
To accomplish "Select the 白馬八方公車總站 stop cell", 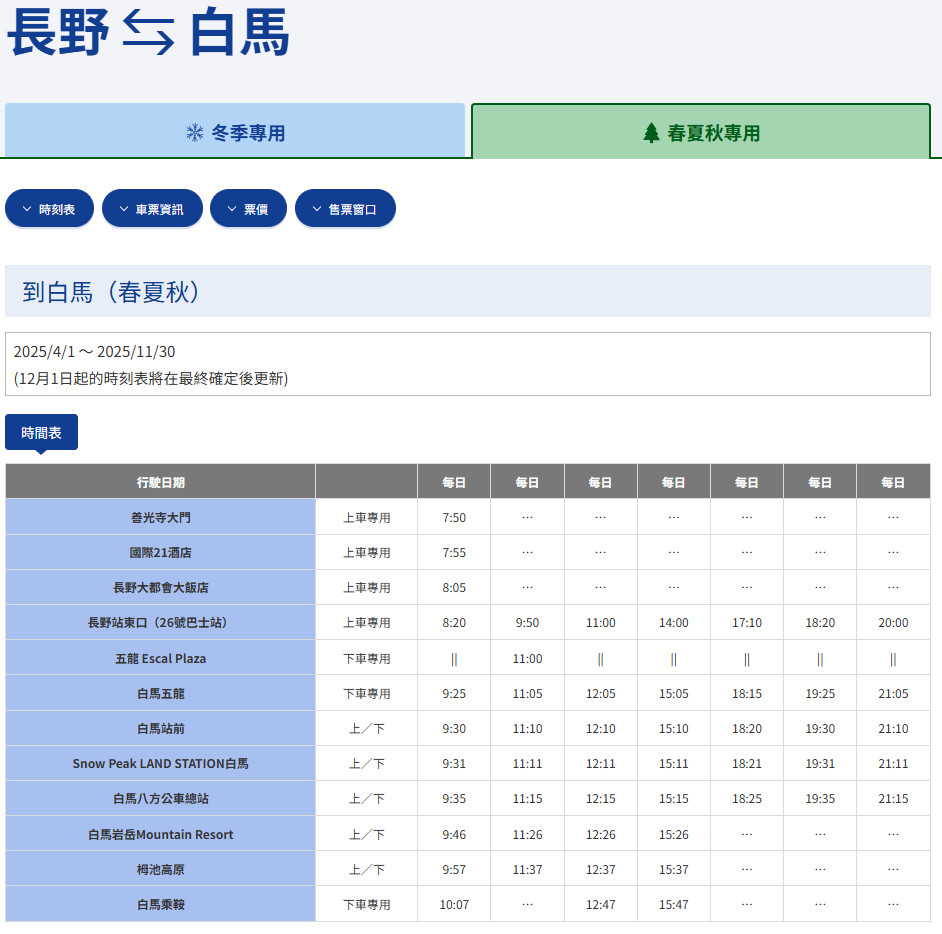I will click(x=160, y=799).
